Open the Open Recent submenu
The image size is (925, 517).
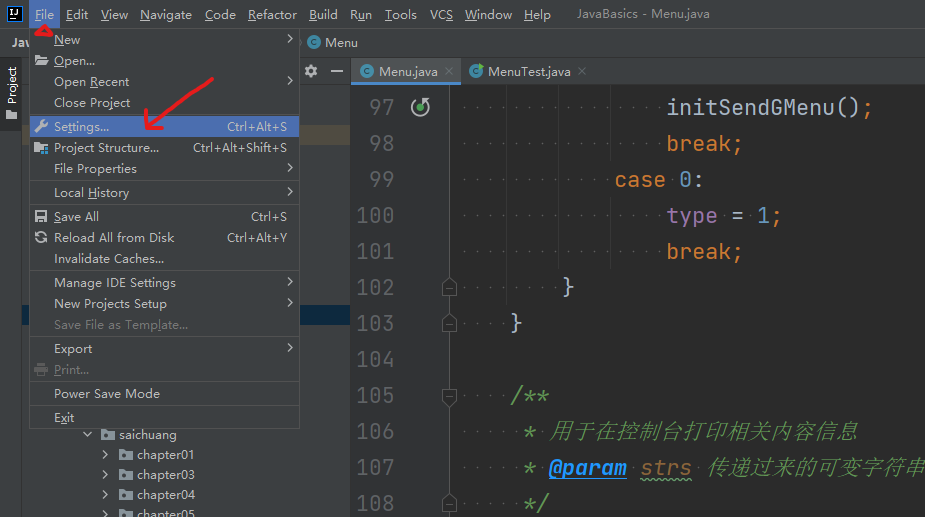[164, 81]
